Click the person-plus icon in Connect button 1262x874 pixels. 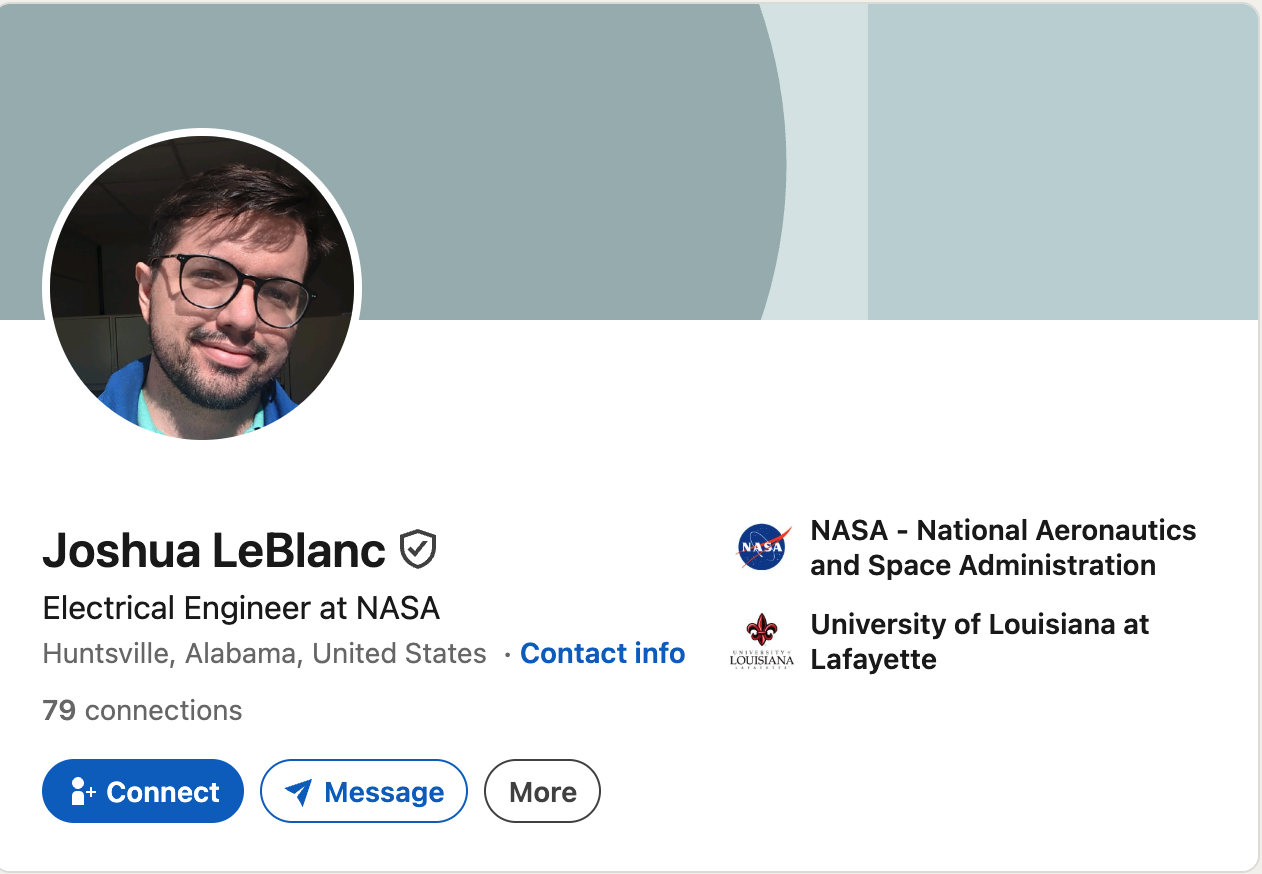(83, 792)
